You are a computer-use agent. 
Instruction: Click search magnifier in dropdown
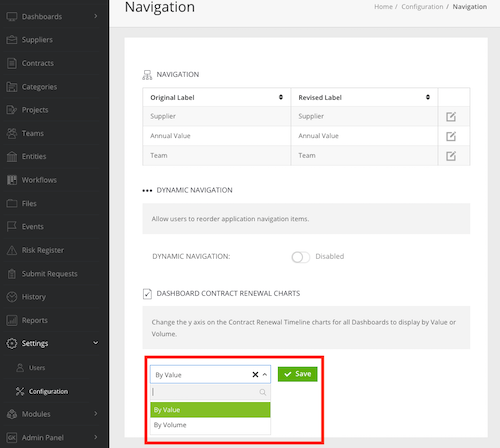click(x=263, y=392)
